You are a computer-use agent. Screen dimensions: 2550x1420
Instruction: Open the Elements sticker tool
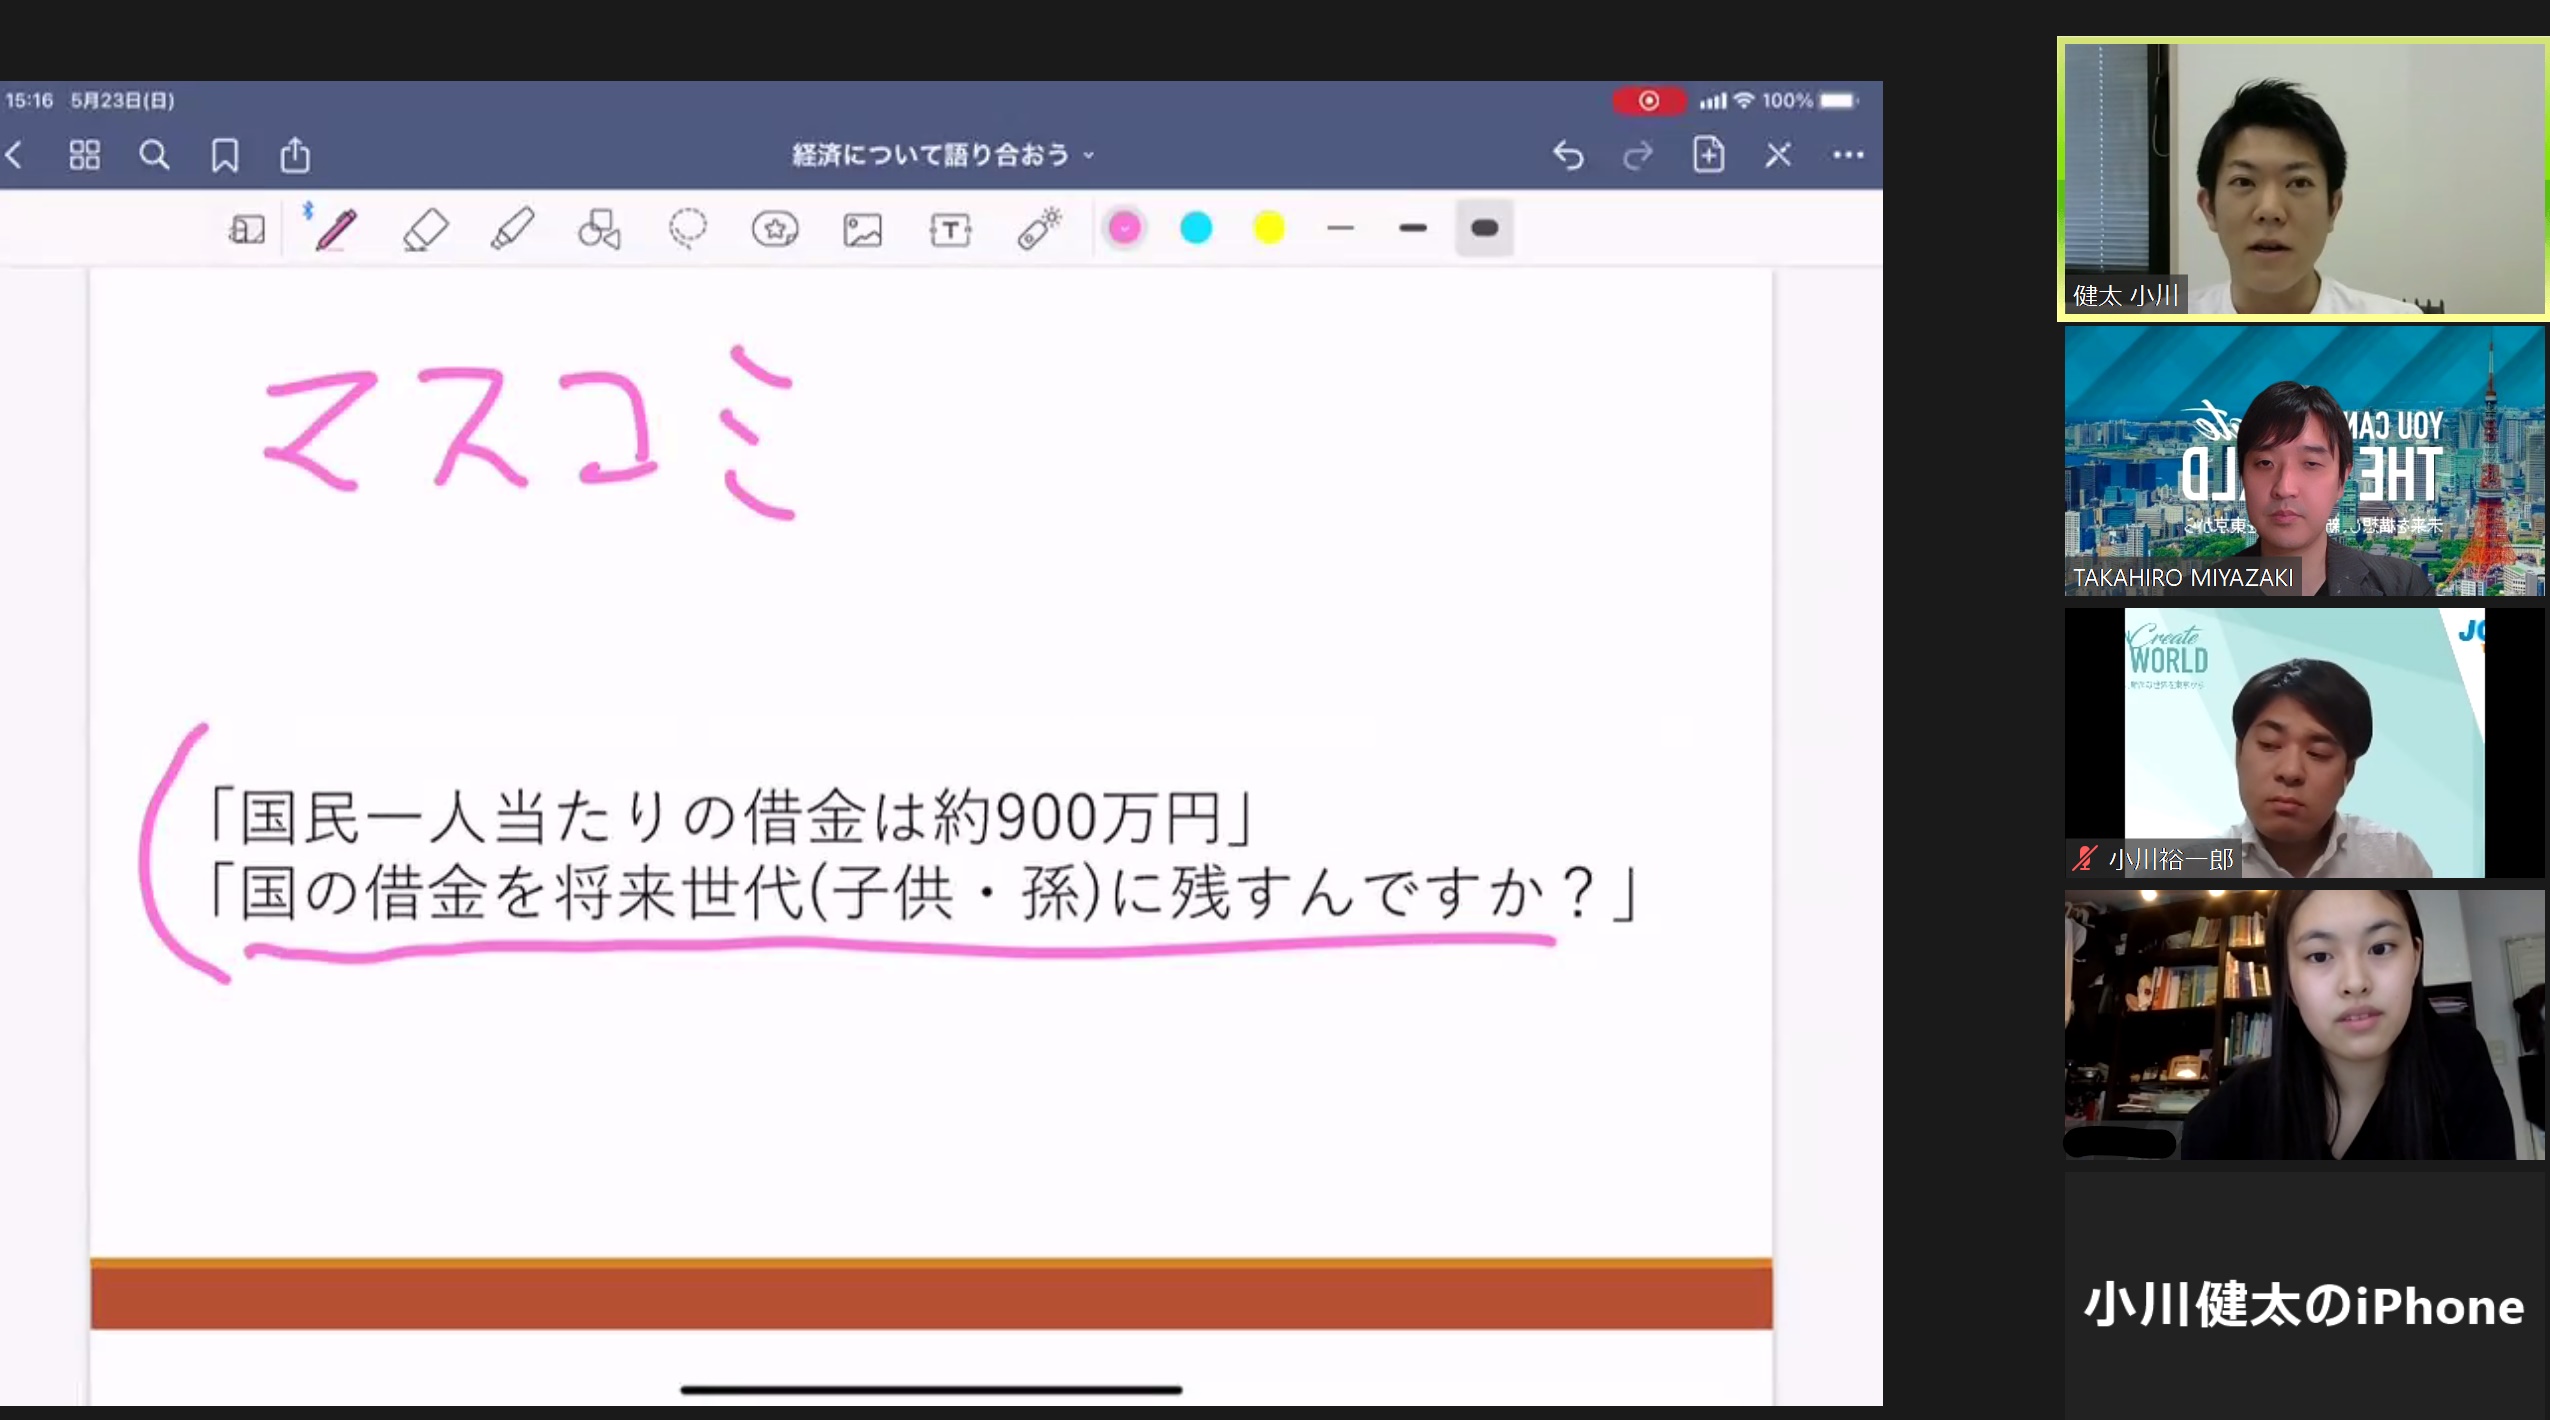pos(775,229)
